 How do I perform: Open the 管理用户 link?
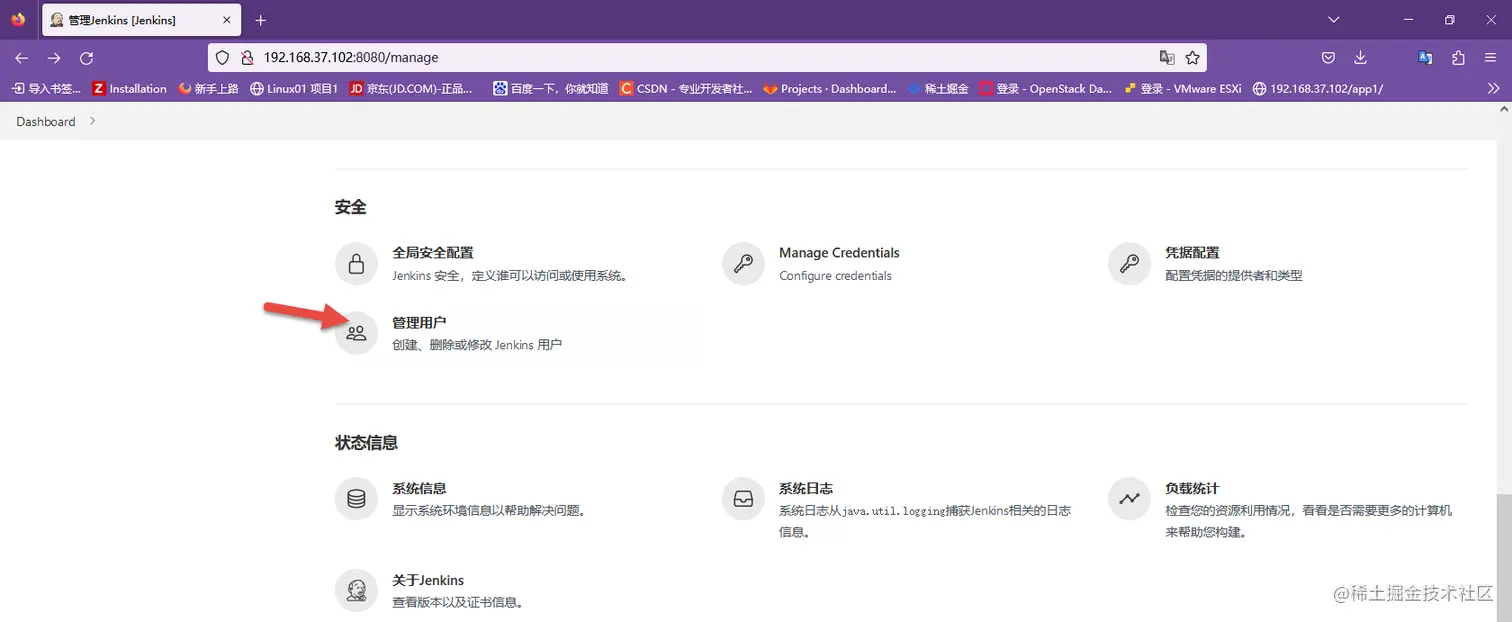419,322
